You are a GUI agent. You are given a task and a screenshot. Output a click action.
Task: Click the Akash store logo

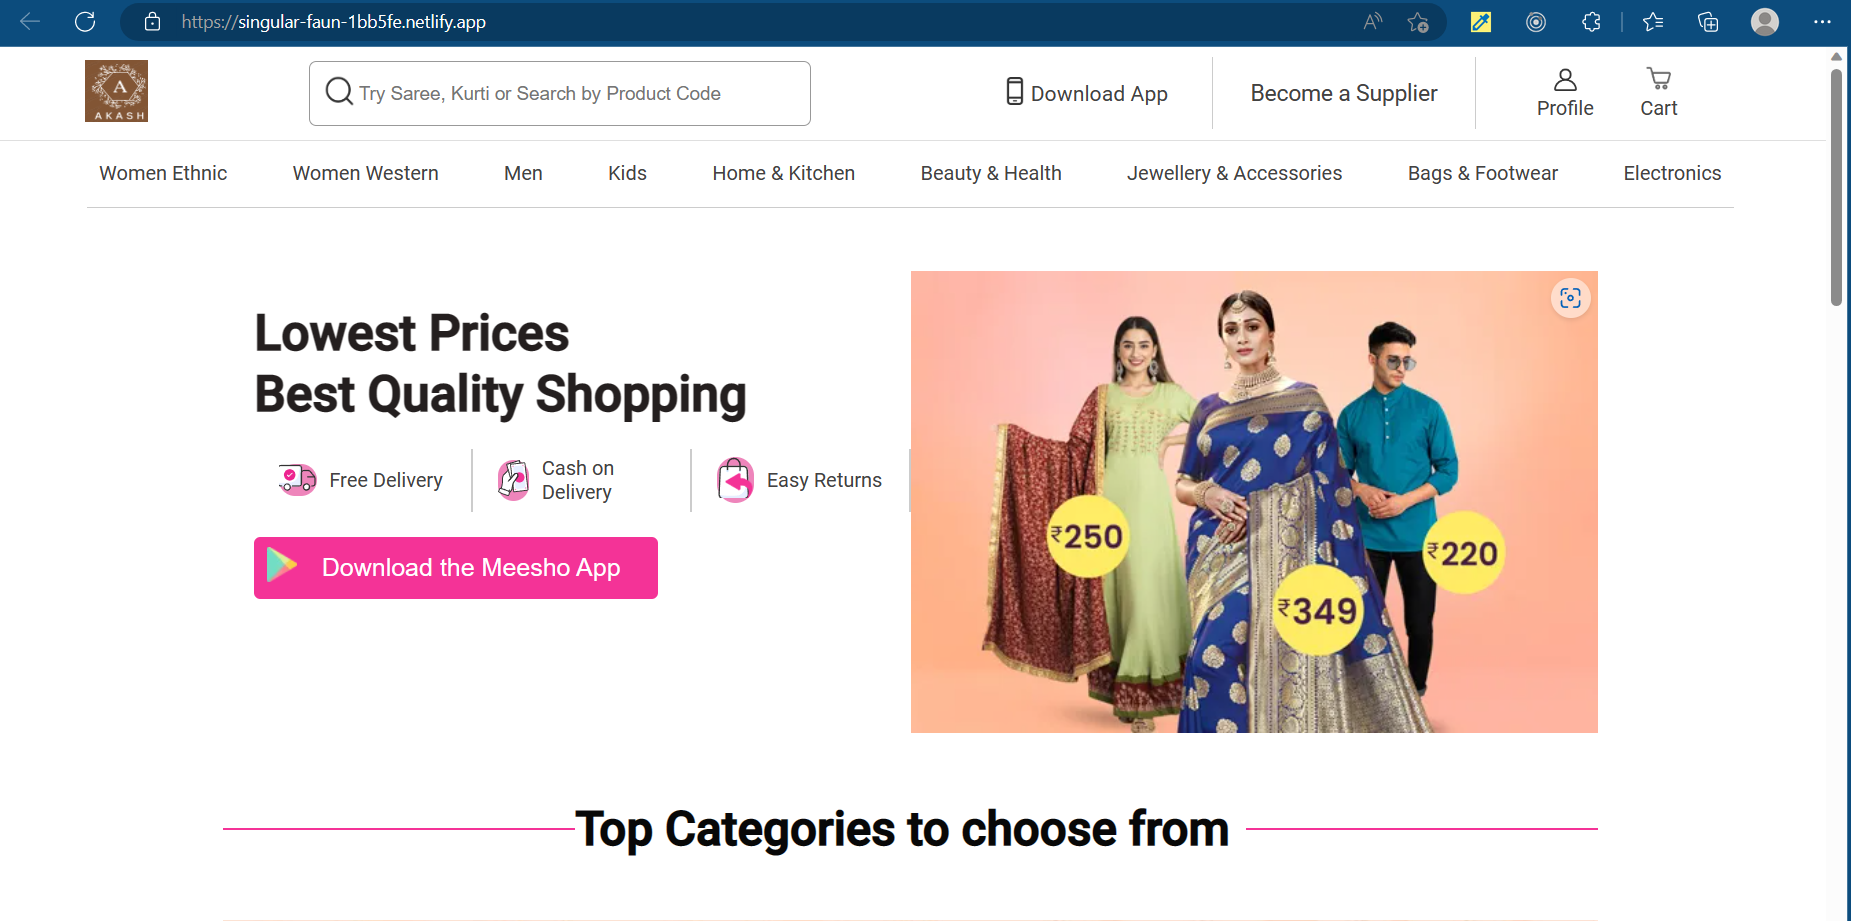(x=117, y=90)
